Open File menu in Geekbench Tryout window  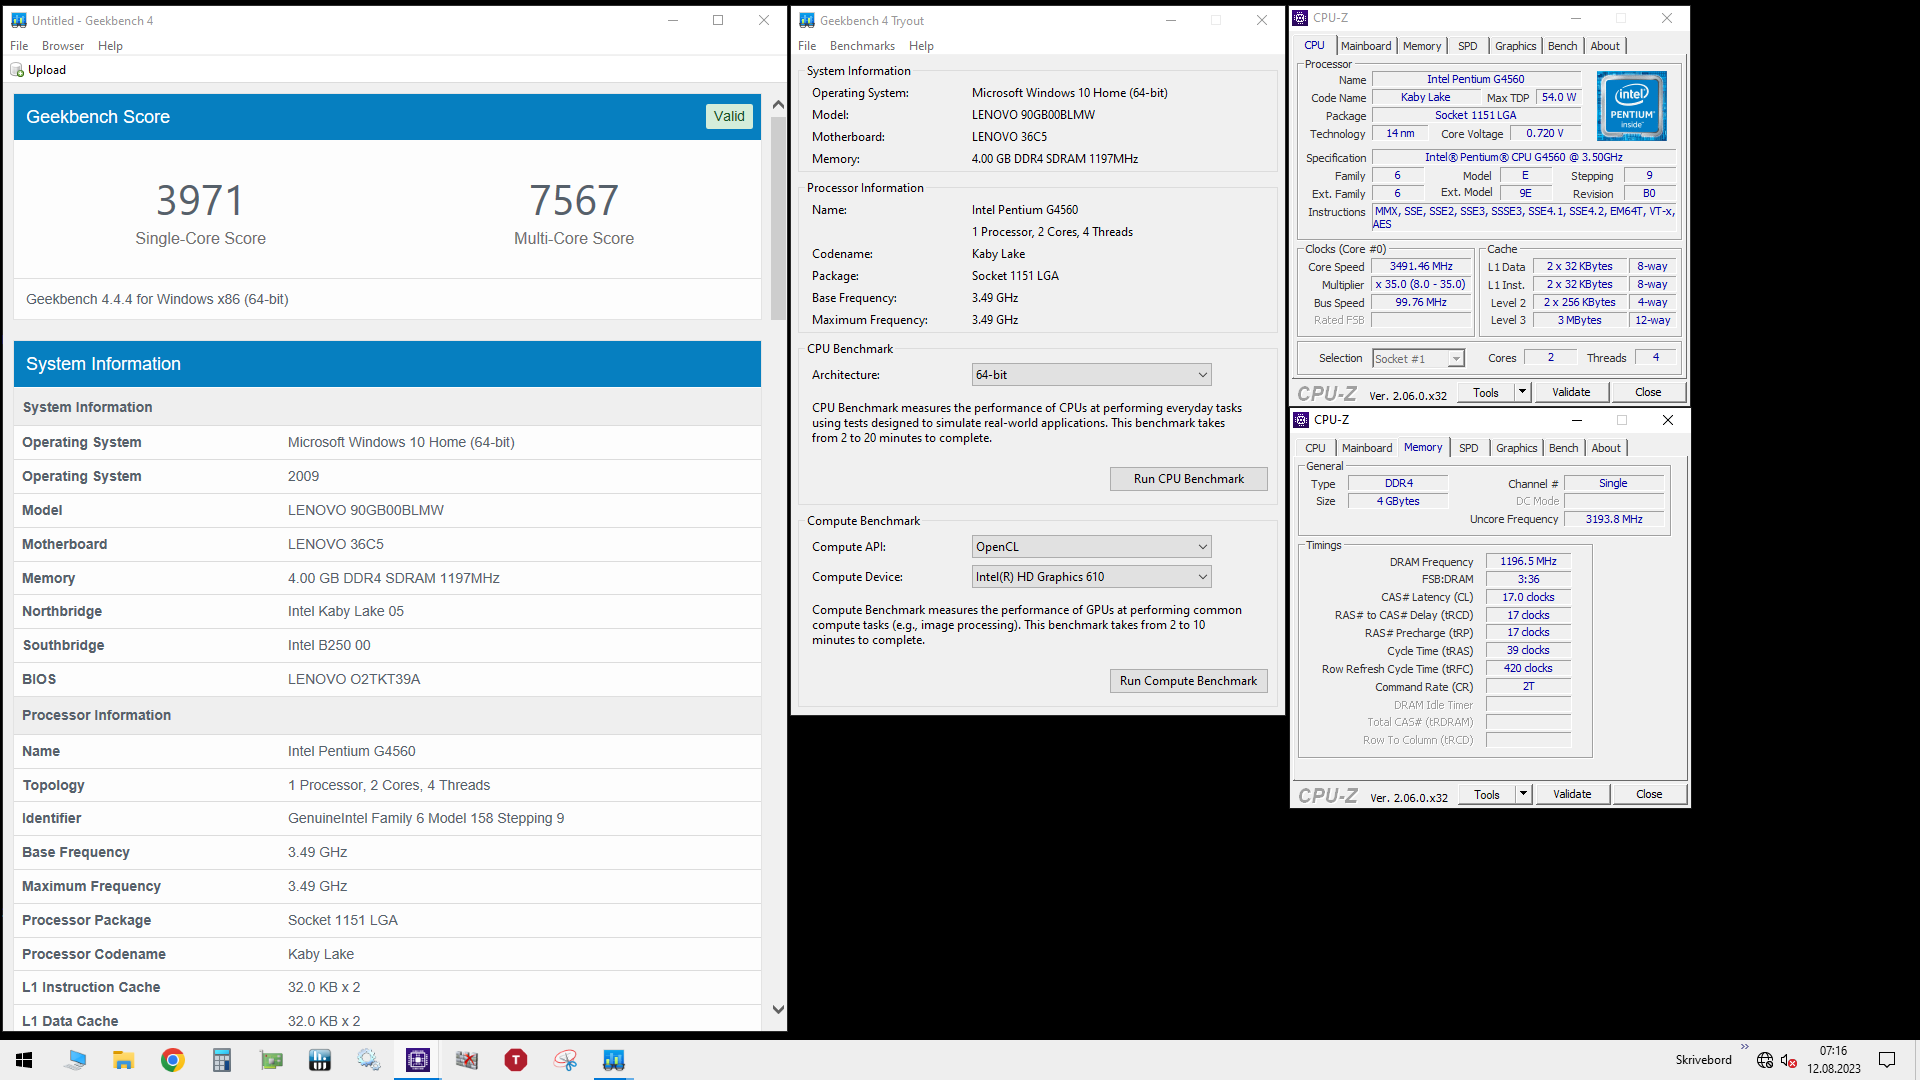point(807,46)
